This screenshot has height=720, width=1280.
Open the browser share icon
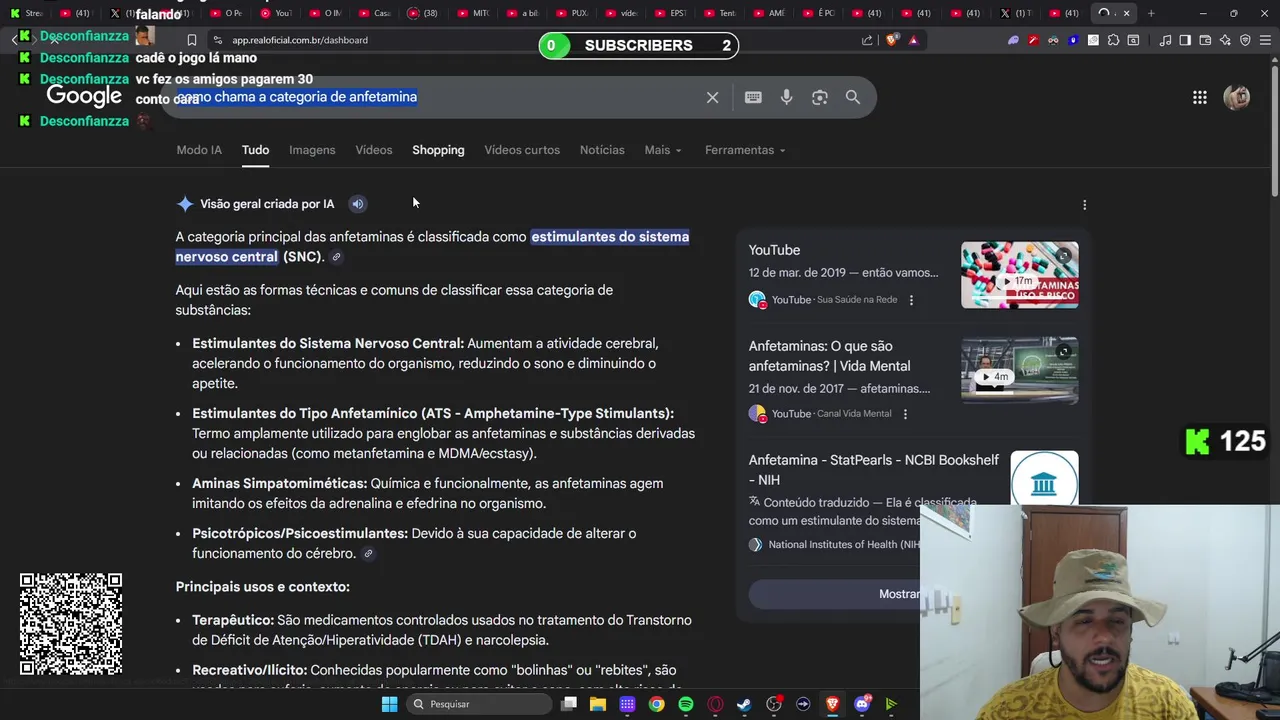click(867, 40)
